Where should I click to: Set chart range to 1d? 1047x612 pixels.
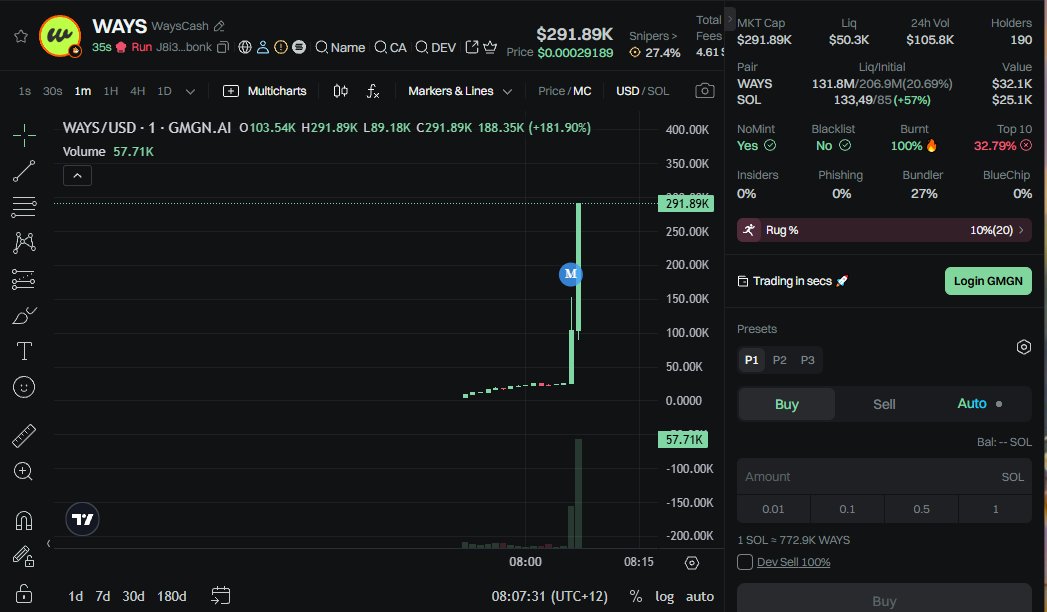[75, 596]
